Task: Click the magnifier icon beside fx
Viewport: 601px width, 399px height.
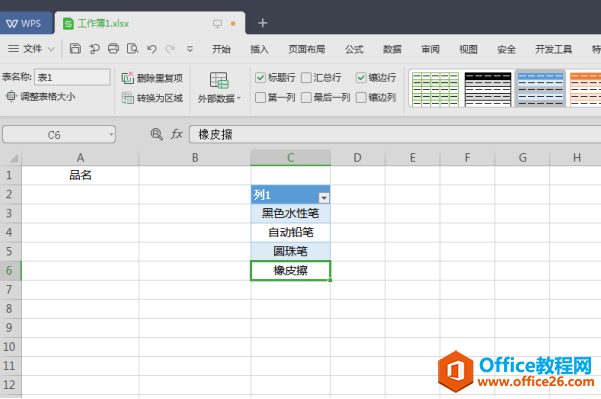Action: (156, 134)
